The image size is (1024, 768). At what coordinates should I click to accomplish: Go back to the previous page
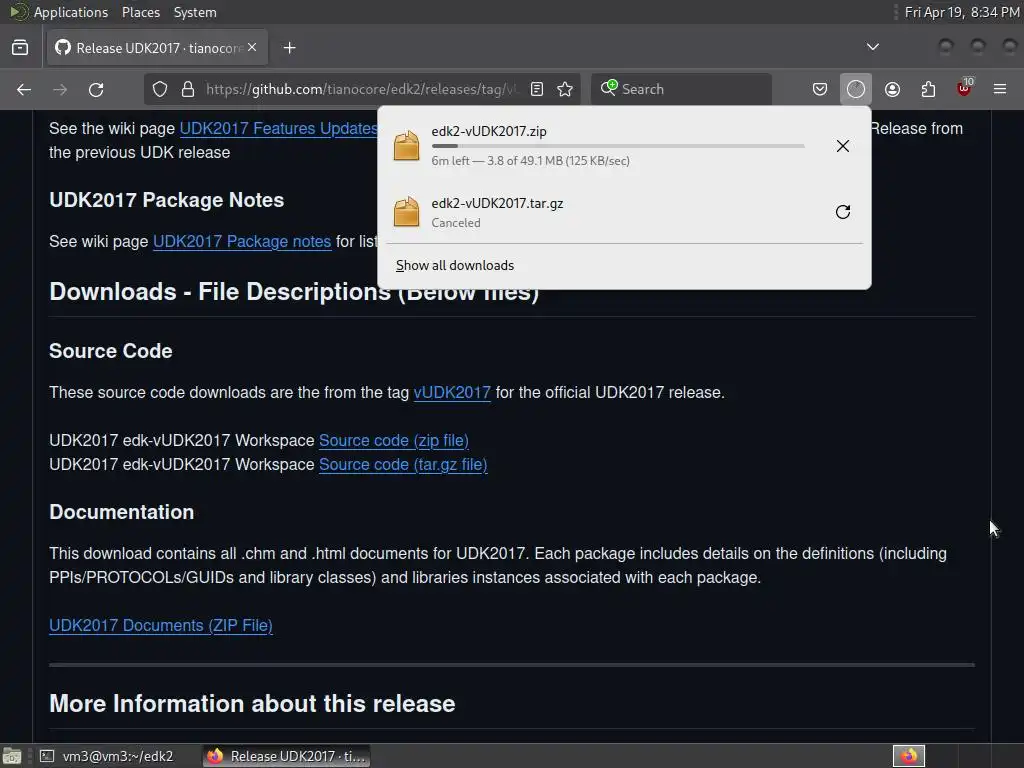pos(24,89)
